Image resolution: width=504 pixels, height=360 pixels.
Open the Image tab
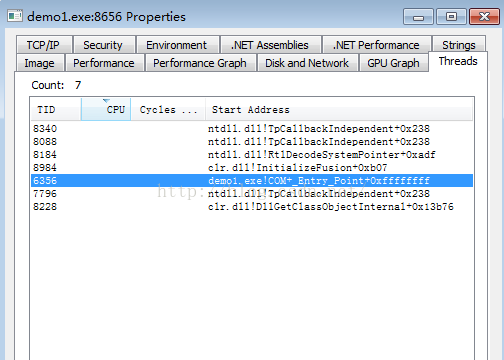40,63
